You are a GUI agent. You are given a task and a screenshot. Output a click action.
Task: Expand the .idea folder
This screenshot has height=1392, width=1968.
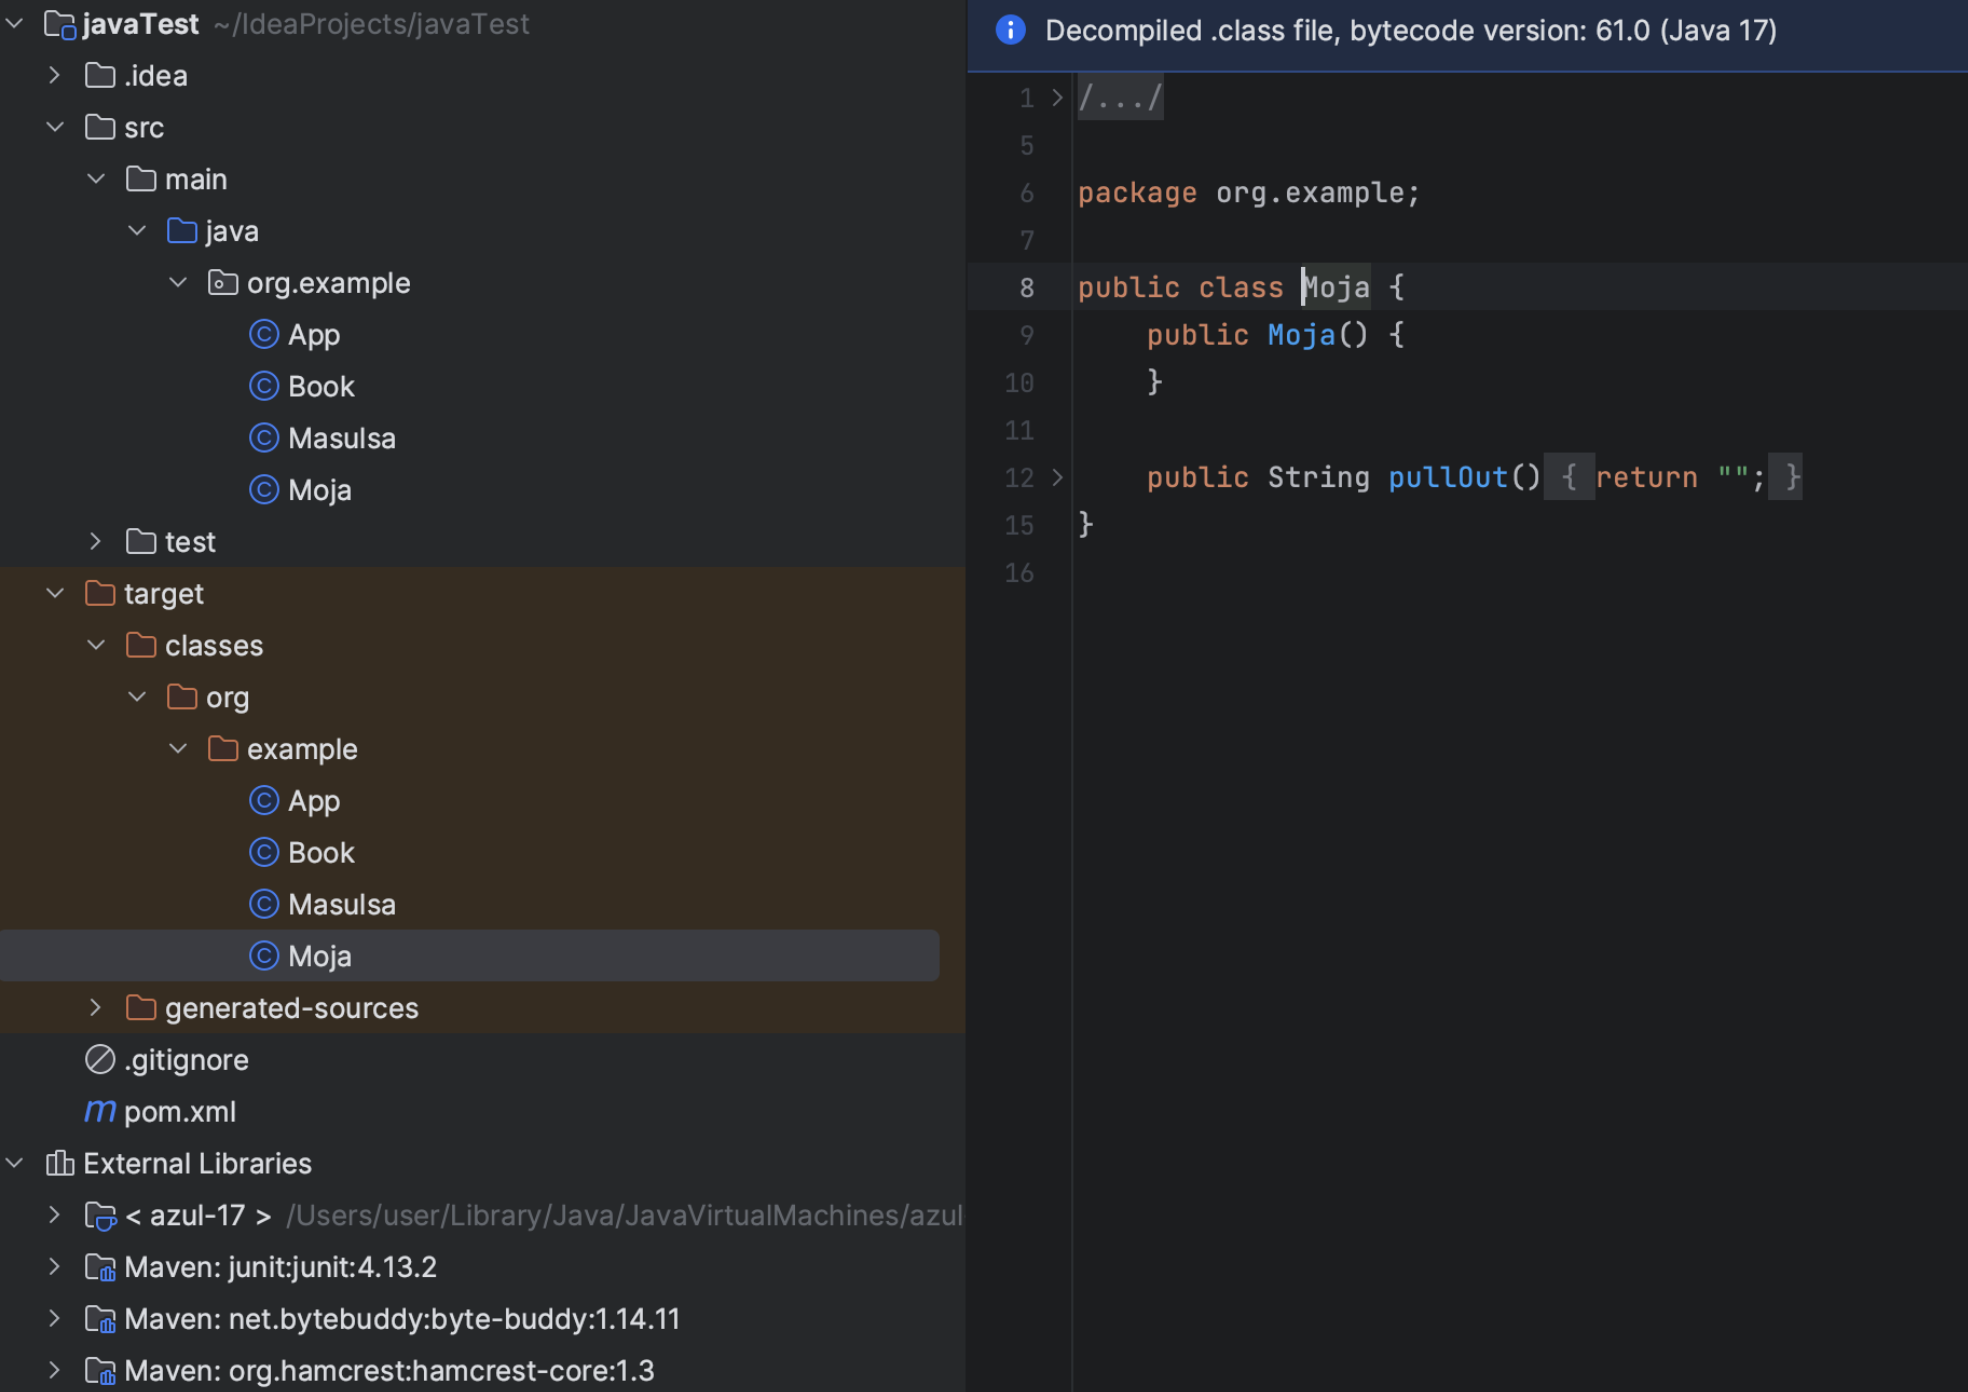(55, 75)
